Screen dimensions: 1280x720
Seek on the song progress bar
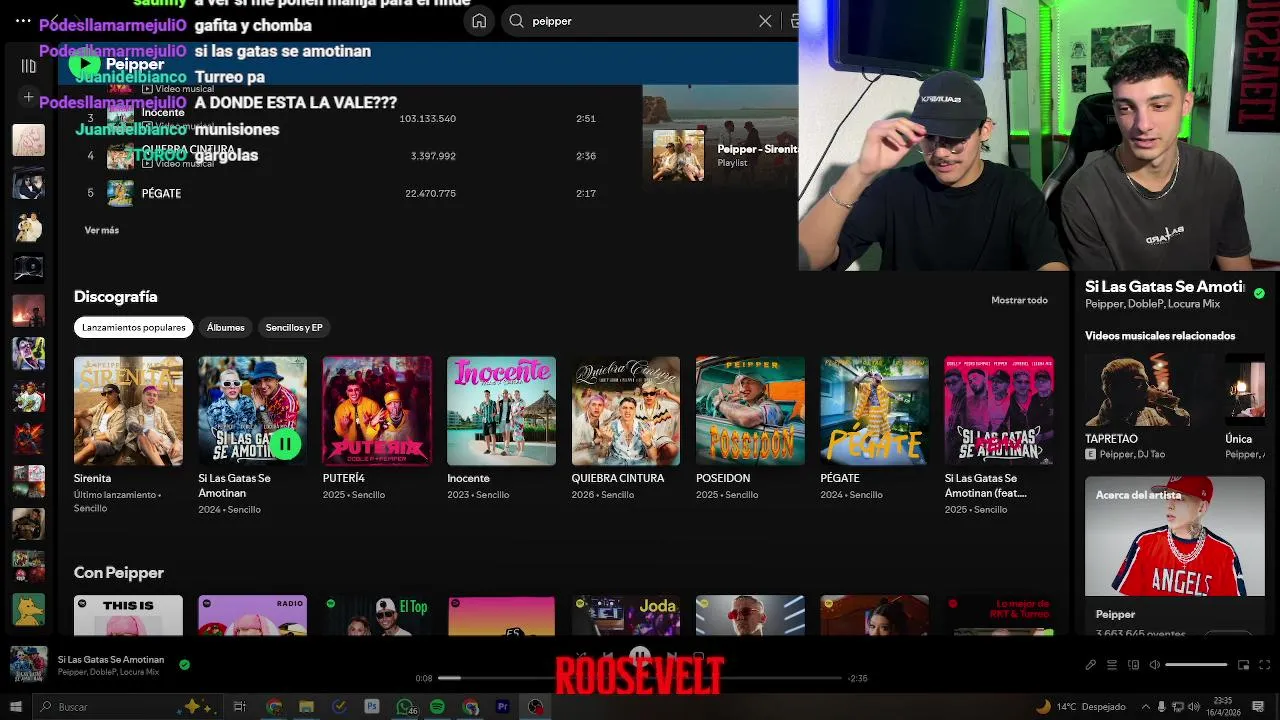pyautogui.click(x=640, y=678)
